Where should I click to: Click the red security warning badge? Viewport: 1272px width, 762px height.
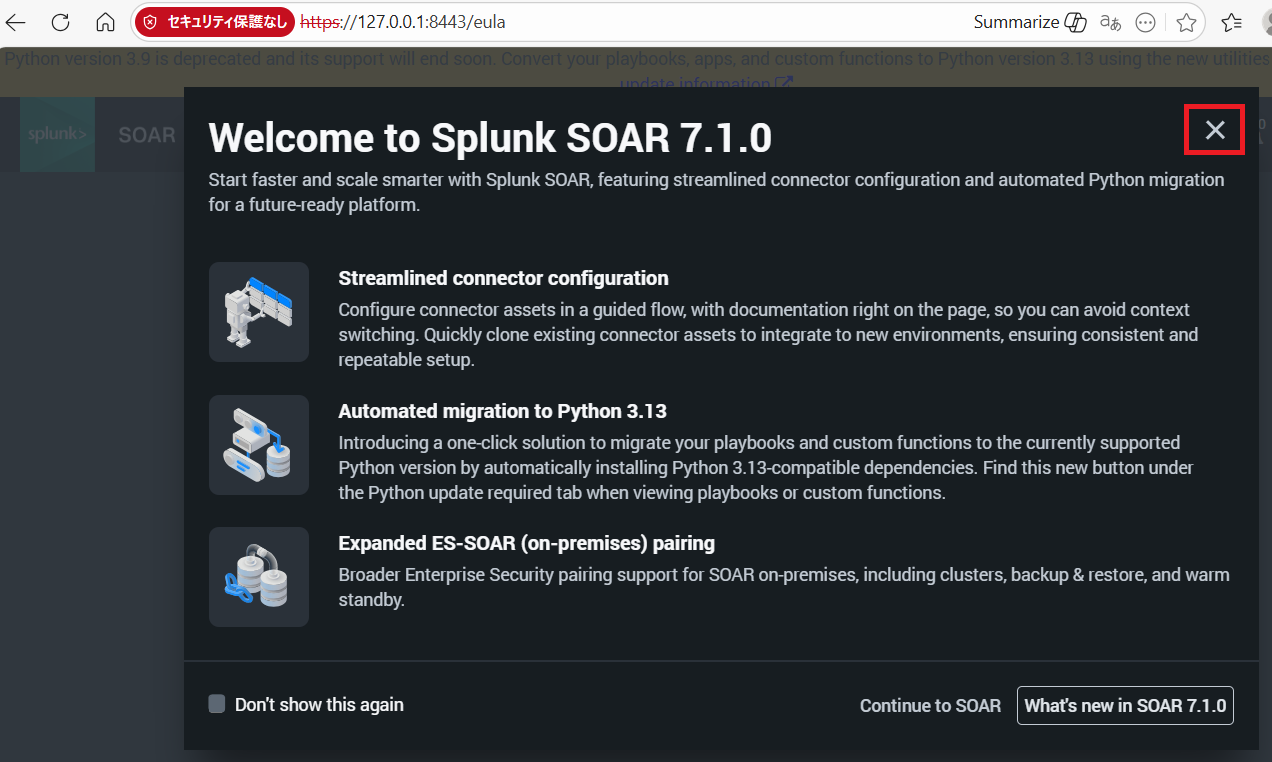[215, 22]
